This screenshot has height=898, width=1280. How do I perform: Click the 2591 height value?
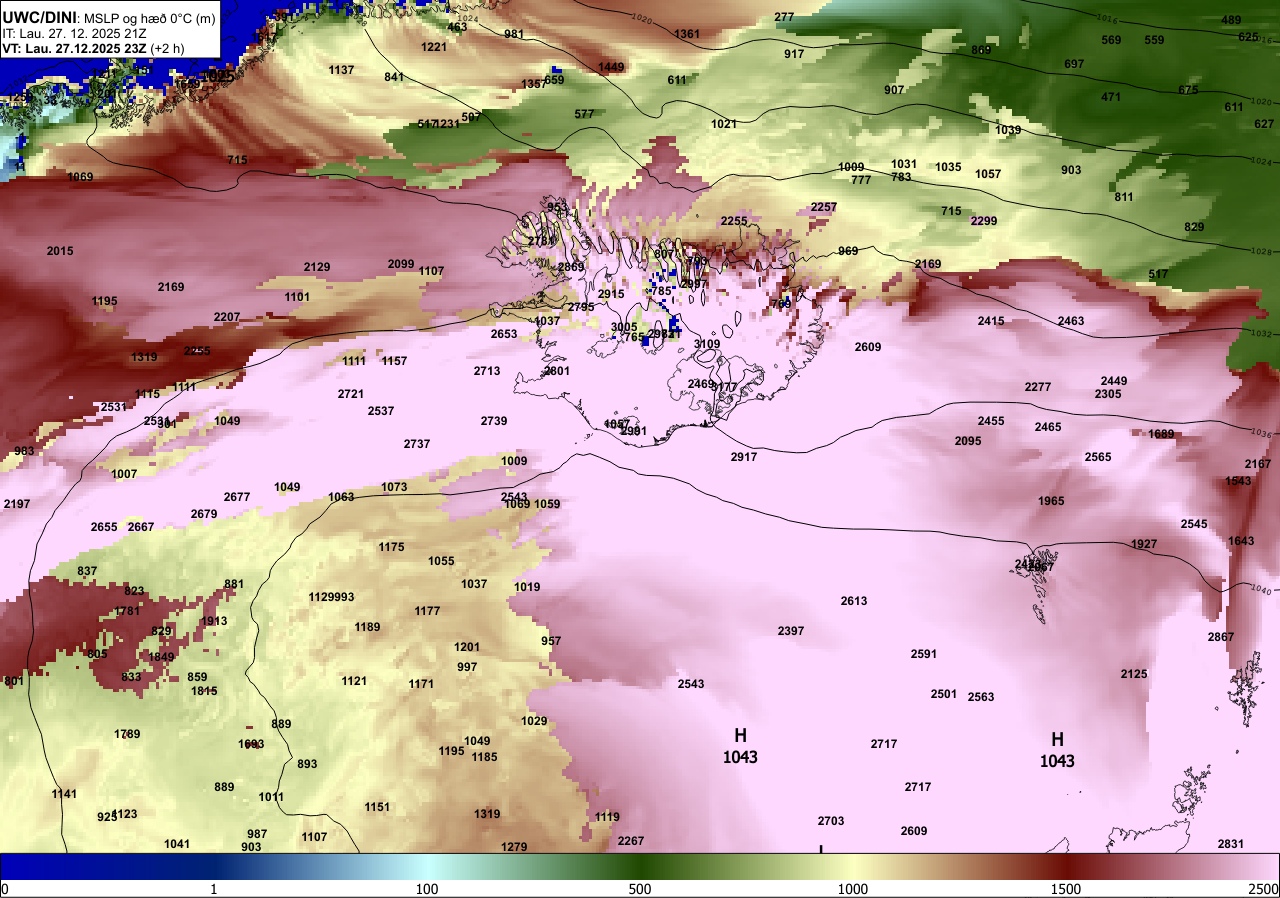pos(924,654)
